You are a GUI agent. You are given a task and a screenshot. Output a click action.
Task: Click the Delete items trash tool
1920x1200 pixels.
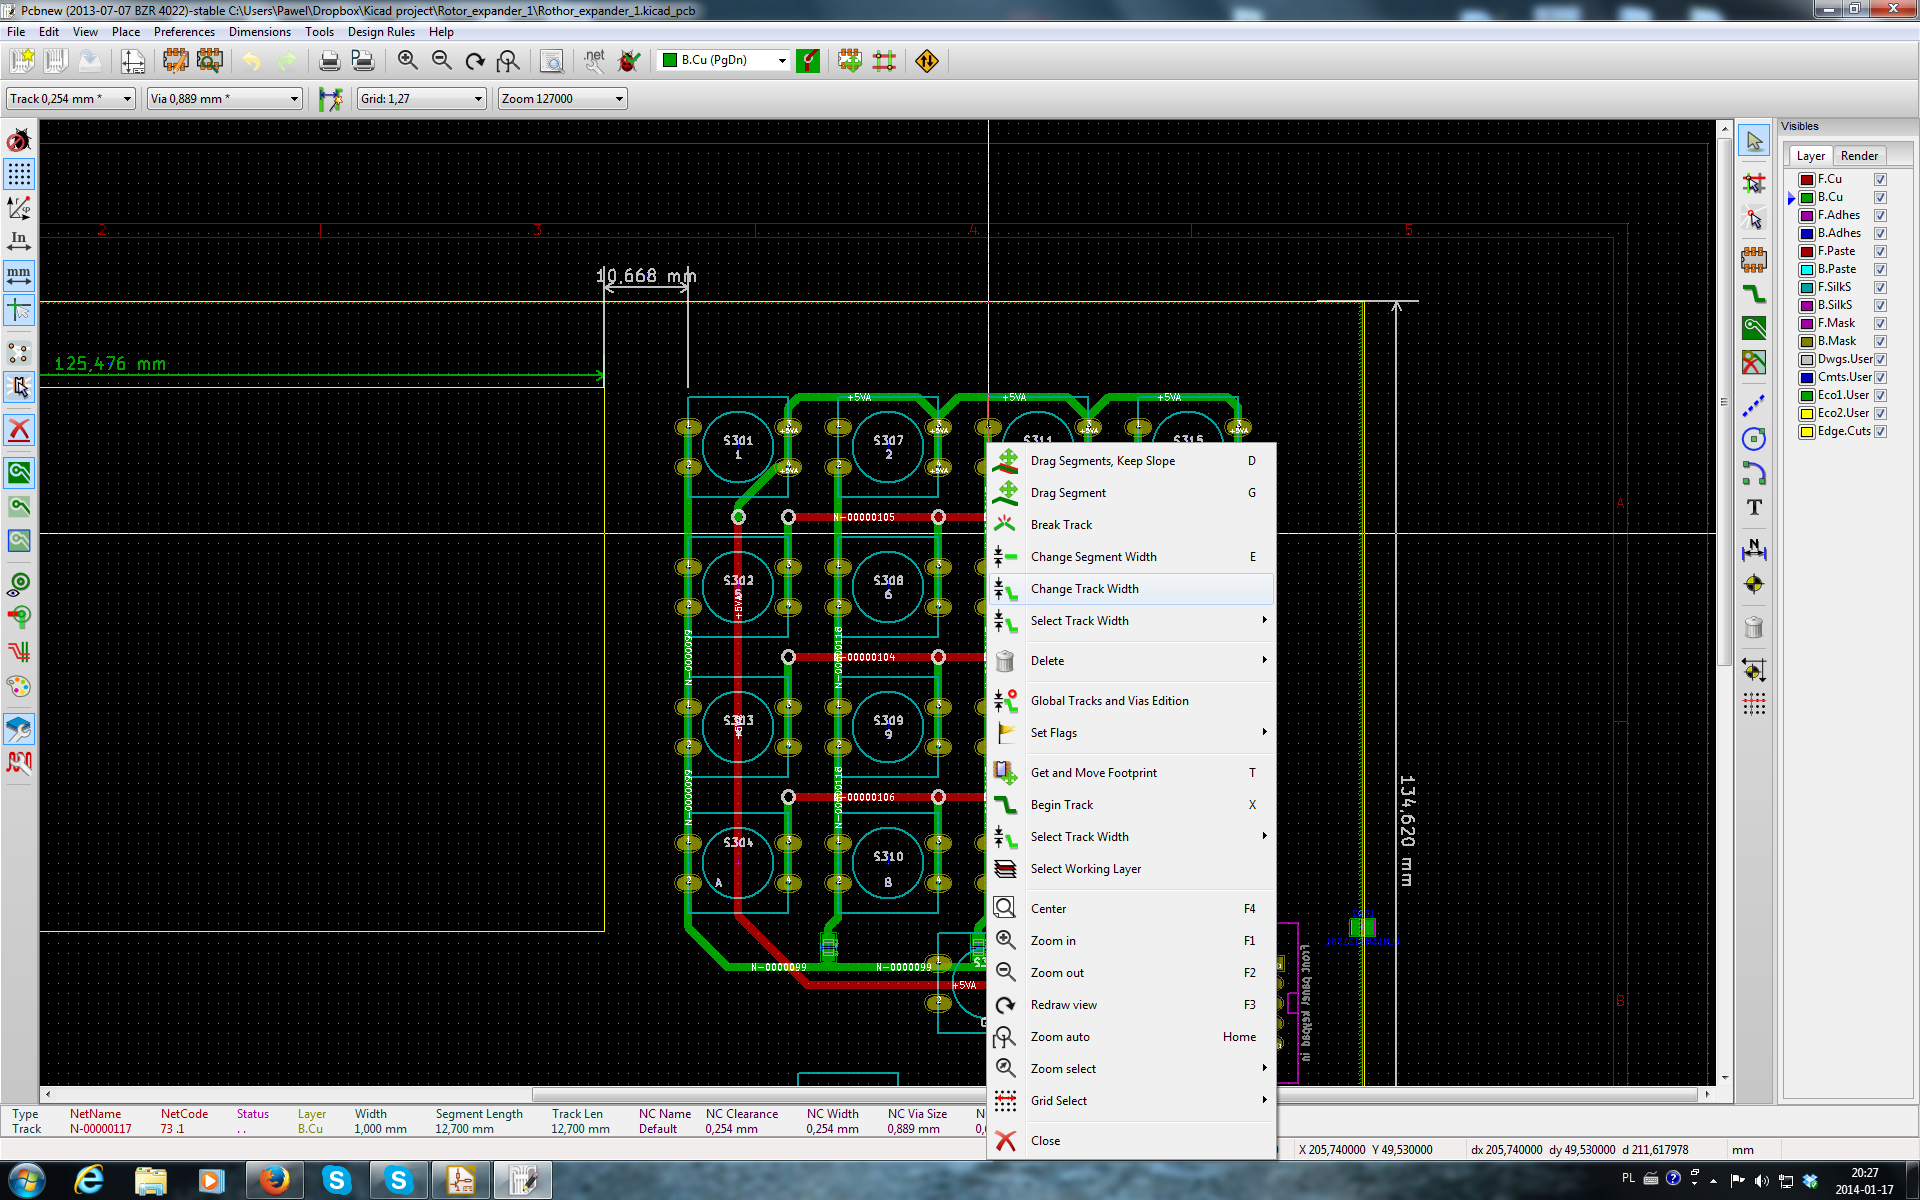click(x=1753, y=628)
